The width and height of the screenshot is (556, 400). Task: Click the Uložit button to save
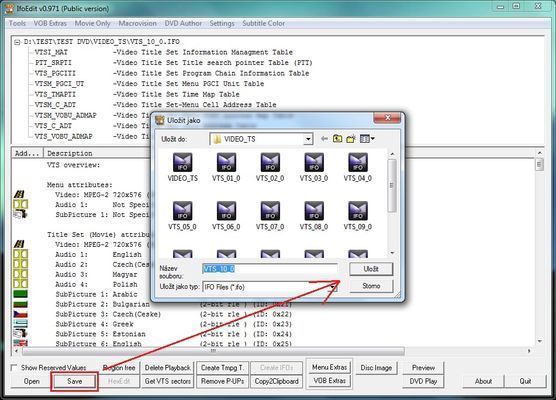click(371, 269)
